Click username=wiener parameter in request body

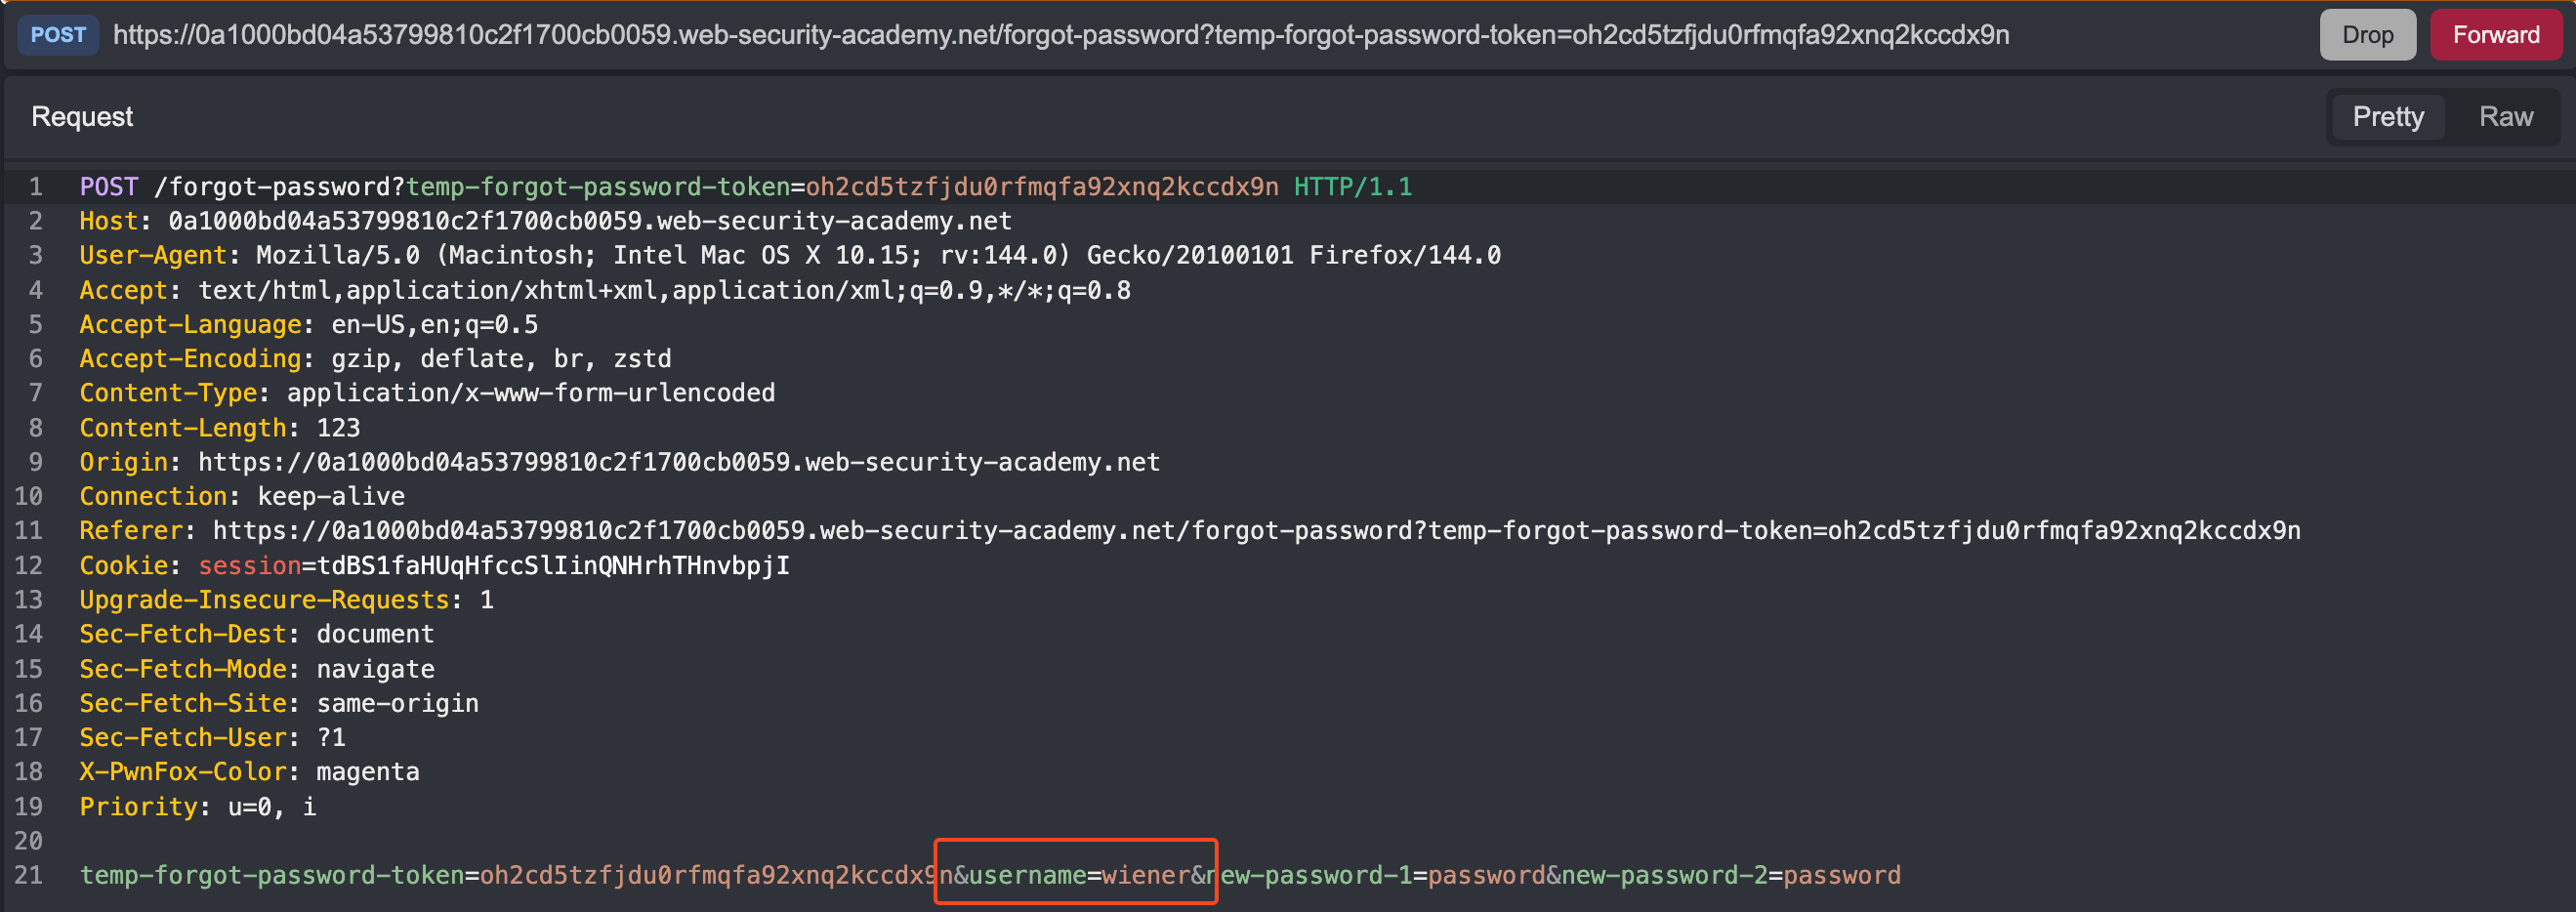[x=1078, y=876]
